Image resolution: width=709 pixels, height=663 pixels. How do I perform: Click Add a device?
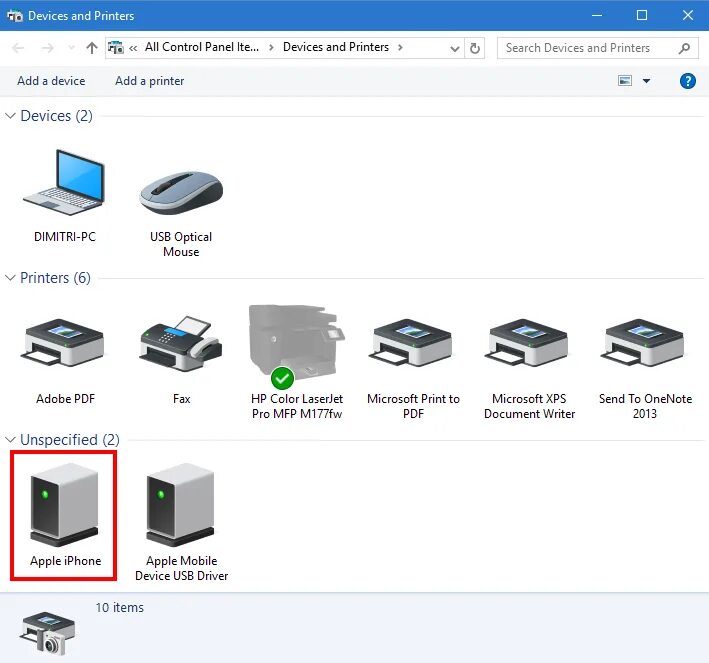51,81
